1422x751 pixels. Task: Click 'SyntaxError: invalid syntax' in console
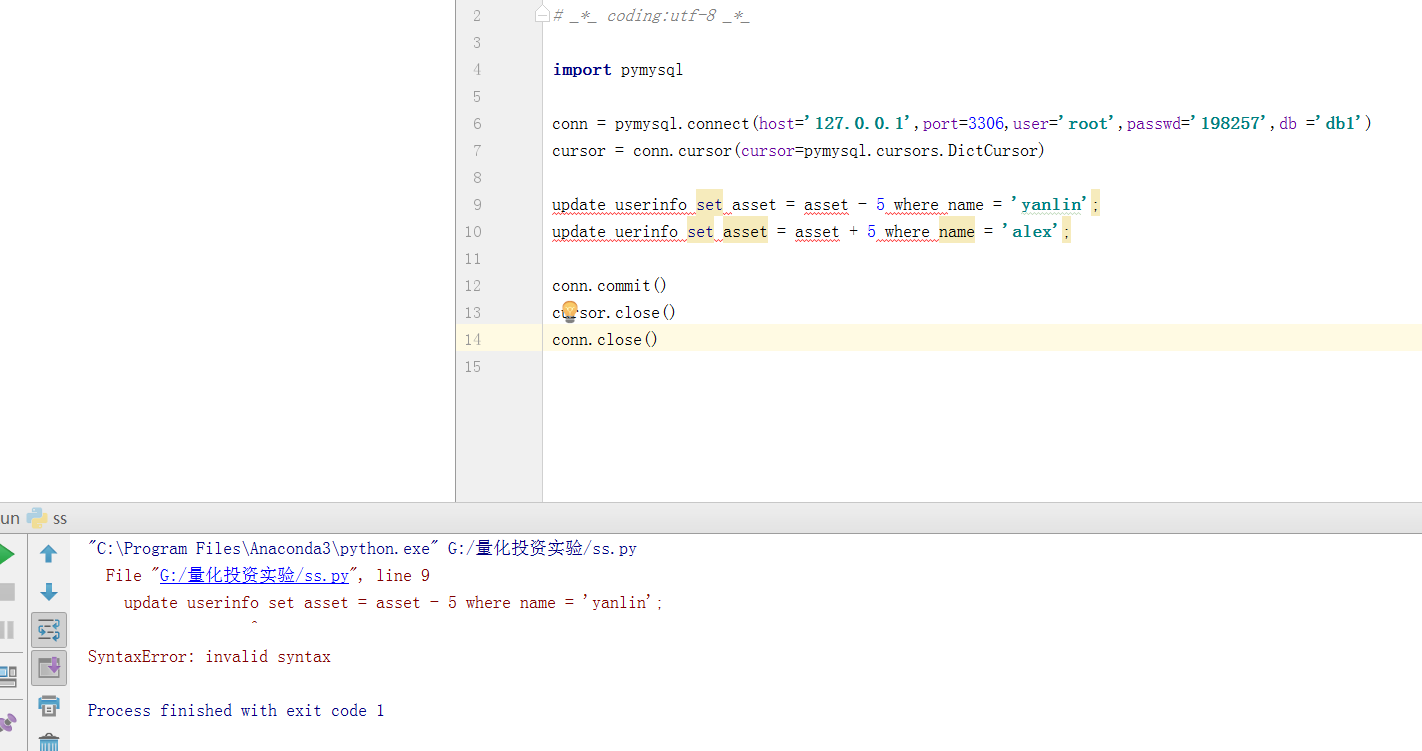pos(209,657)
